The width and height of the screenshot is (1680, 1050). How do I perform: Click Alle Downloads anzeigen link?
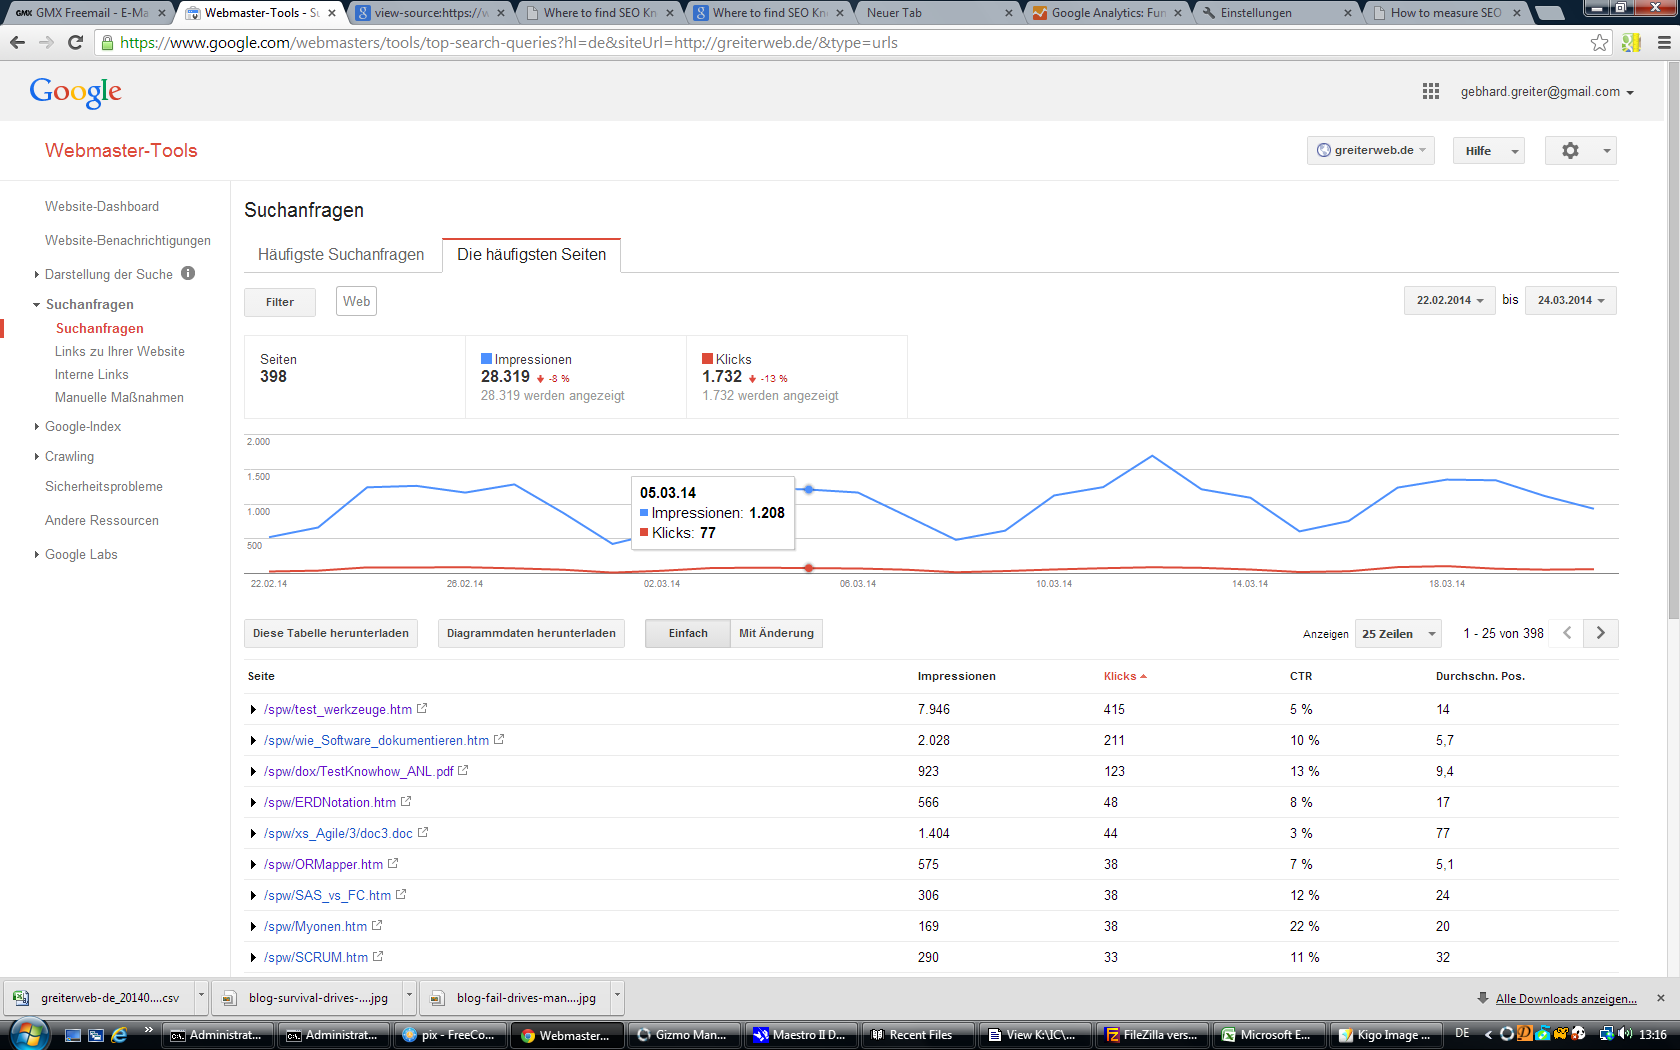click(1566, 998)
